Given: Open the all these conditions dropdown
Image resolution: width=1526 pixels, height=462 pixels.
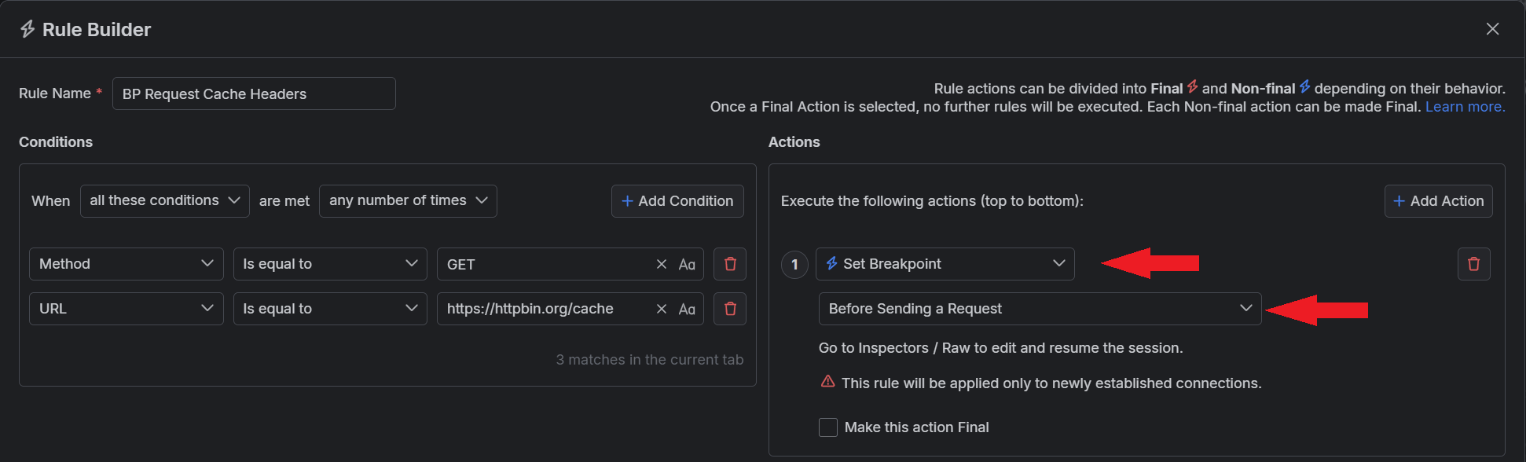Looking at the screenshot, I should 165,200.
